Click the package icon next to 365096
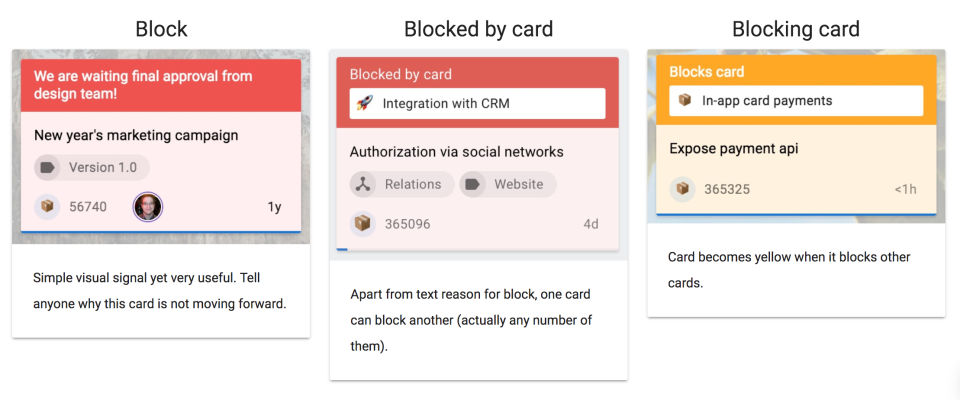Screen dimensions: 960x400 click(363, 224)
